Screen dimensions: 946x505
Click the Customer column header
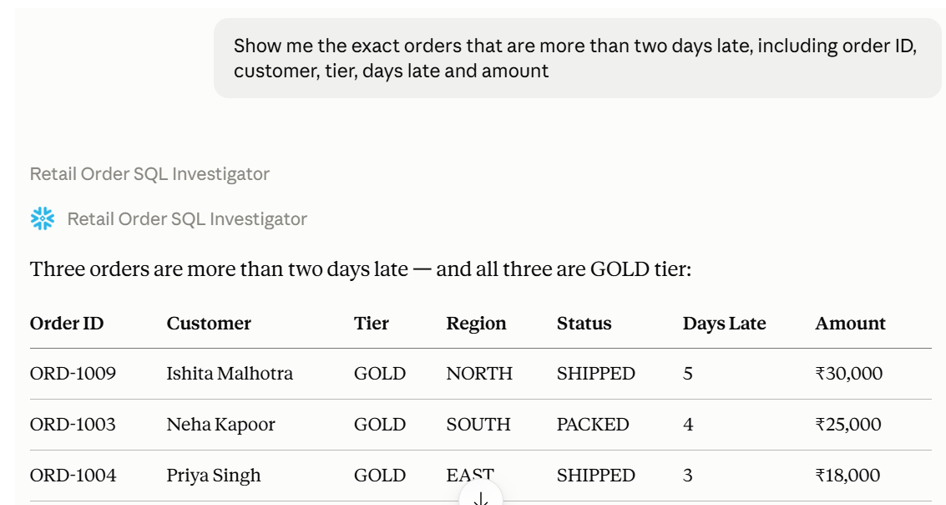coord(209,323)
